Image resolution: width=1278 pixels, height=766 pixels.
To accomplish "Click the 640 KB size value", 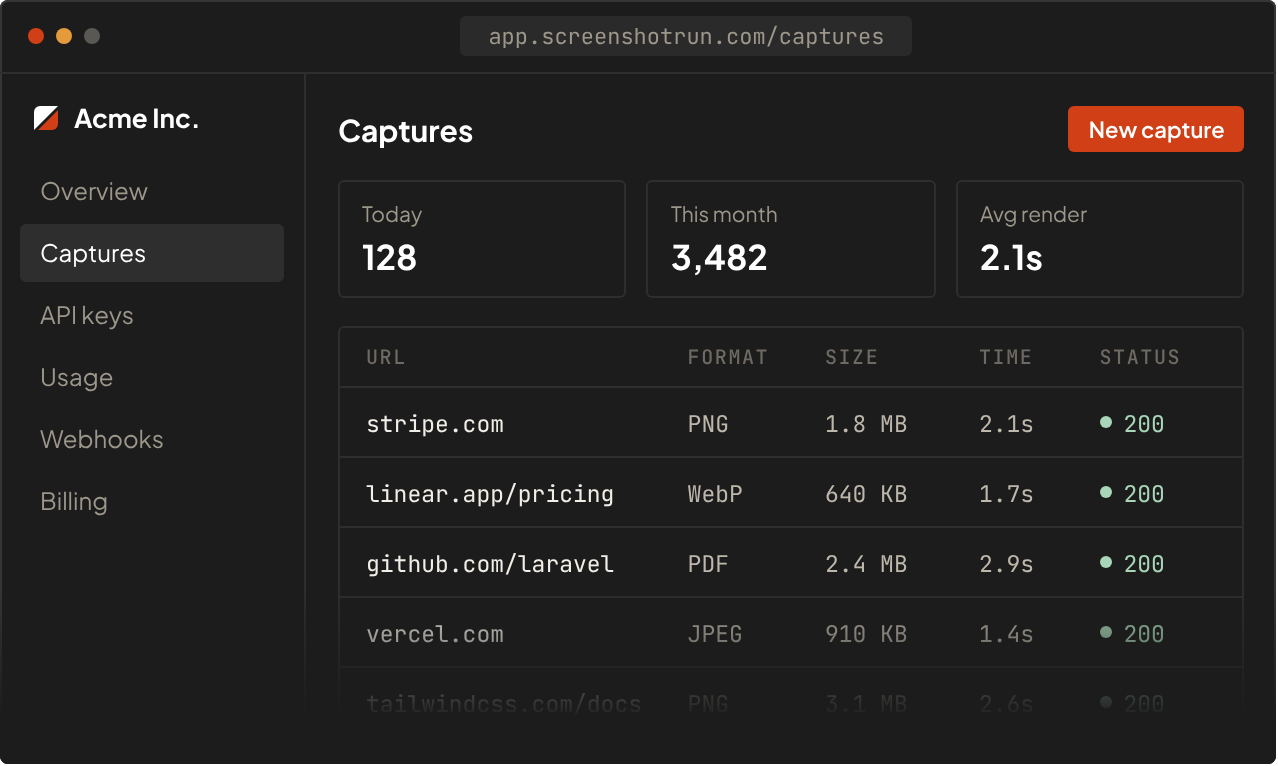I will click(866, 494).
